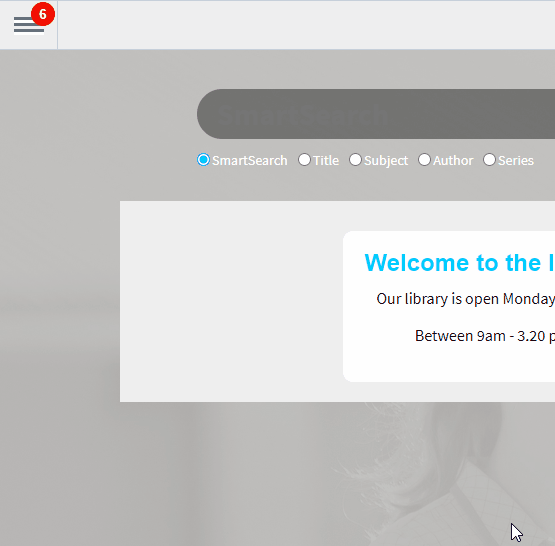Enable the Series radio button

tap(490, 160)
